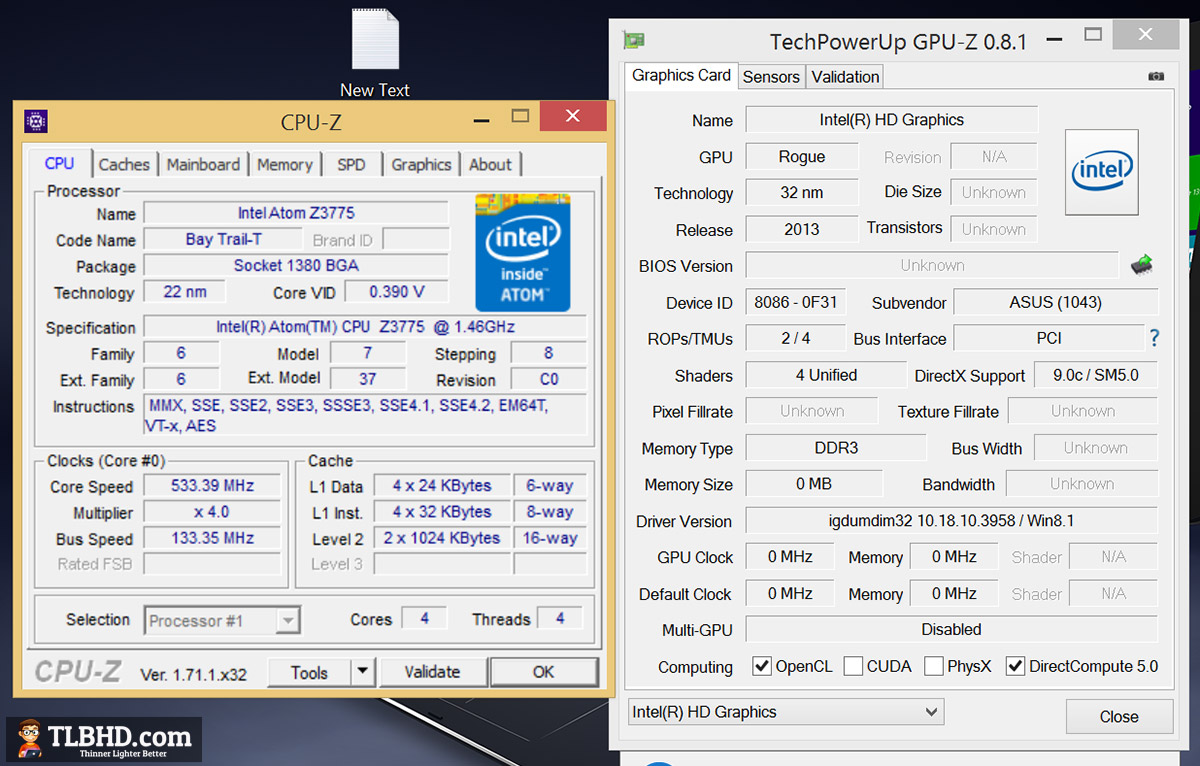Toggle the PhysX checkbox

point(934,666)
